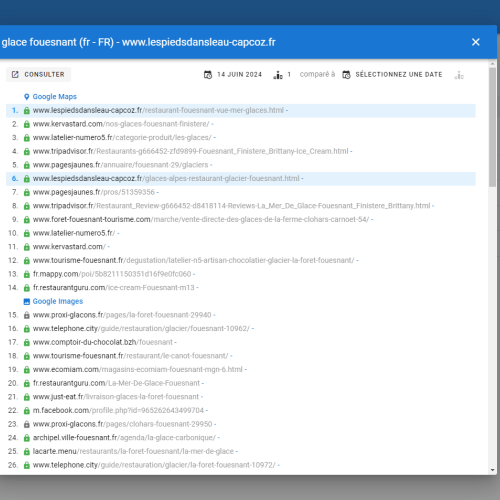
Task: Open the kervastard.com nos-glaces-fouesnant result
Action: 121,124
